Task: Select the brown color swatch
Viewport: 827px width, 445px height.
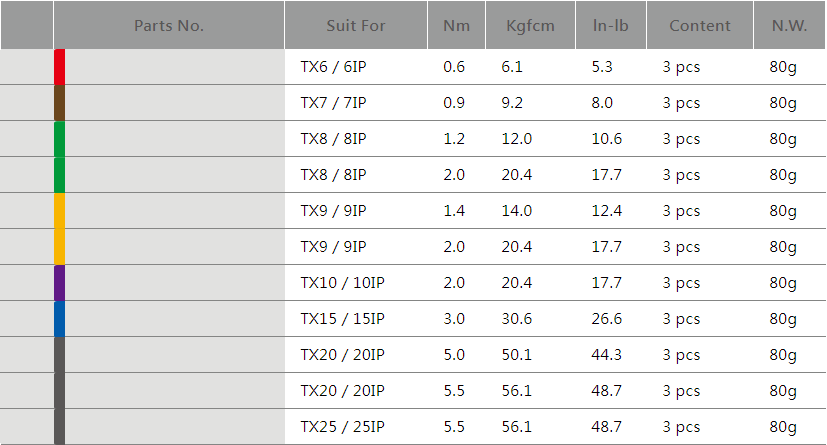Action: point(59,103)
